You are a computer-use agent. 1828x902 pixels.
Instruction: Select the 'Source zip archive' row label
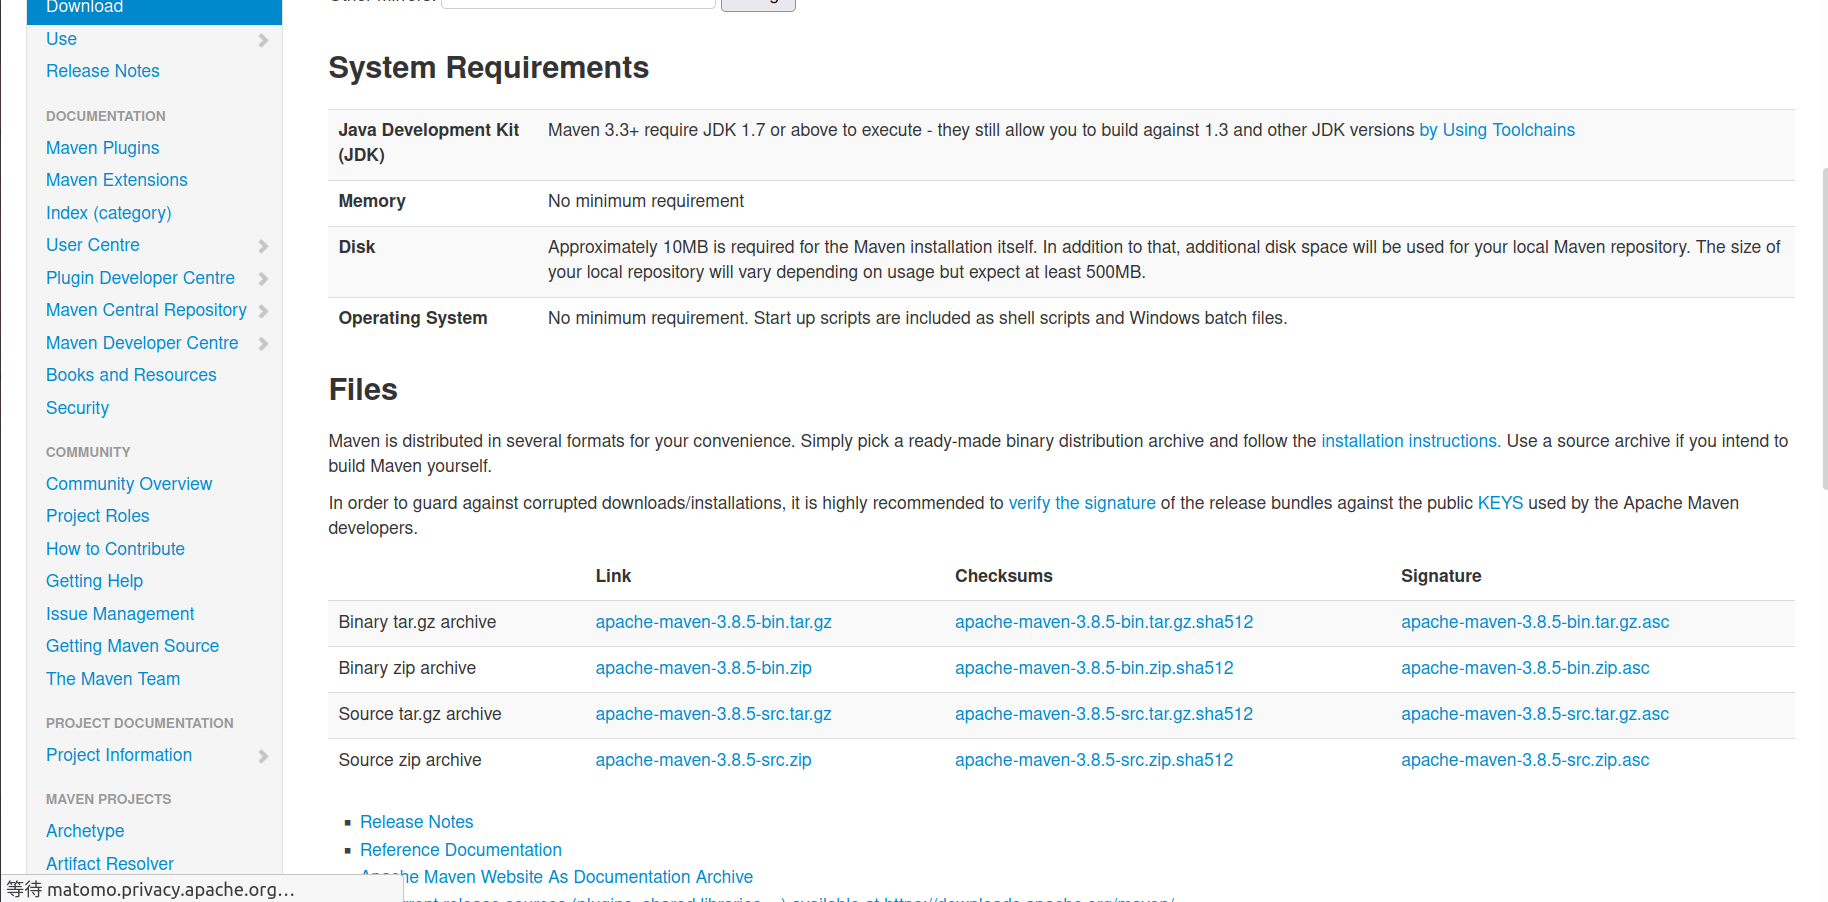point(410,760)
